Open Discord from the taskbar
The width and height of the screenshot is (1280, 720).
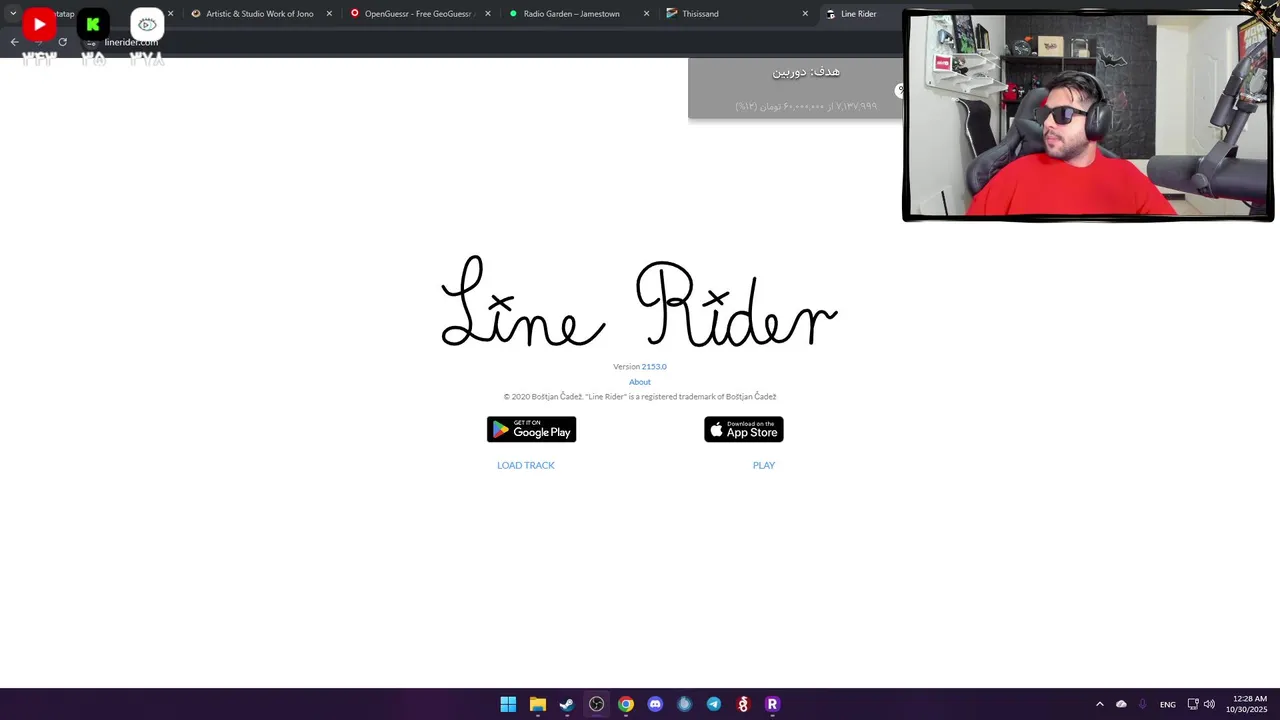(x=655, y=704)
